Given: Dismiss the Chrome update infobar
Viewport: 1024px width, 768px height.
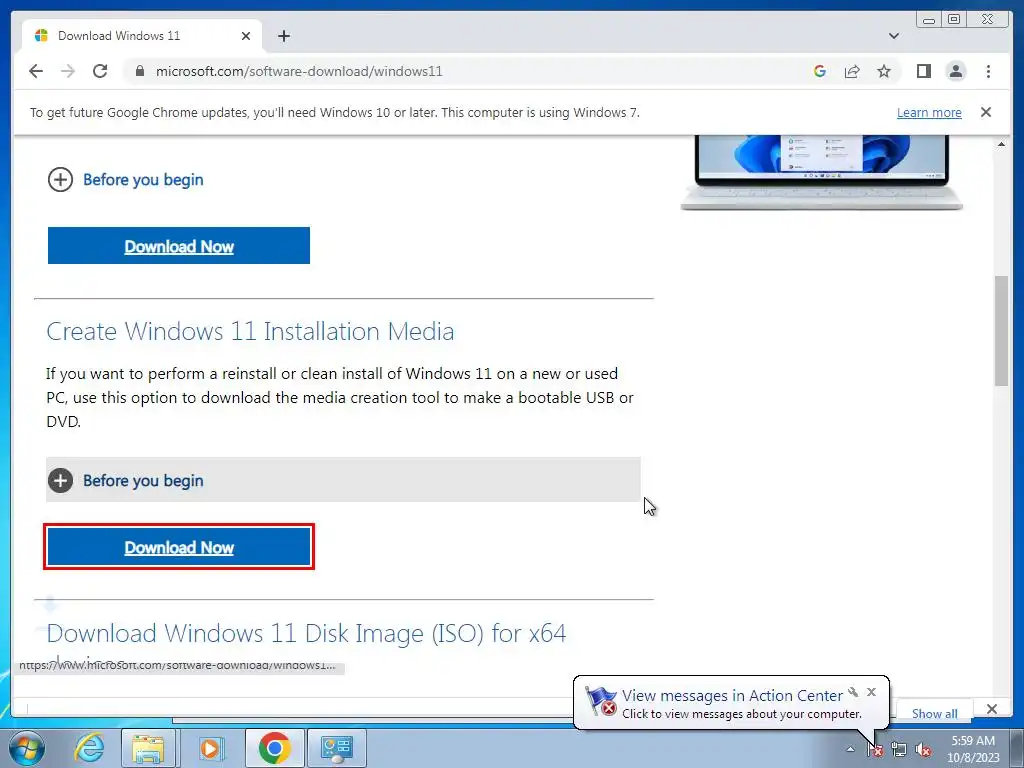Looking at the screenshot, I should [x=986, y=112].
